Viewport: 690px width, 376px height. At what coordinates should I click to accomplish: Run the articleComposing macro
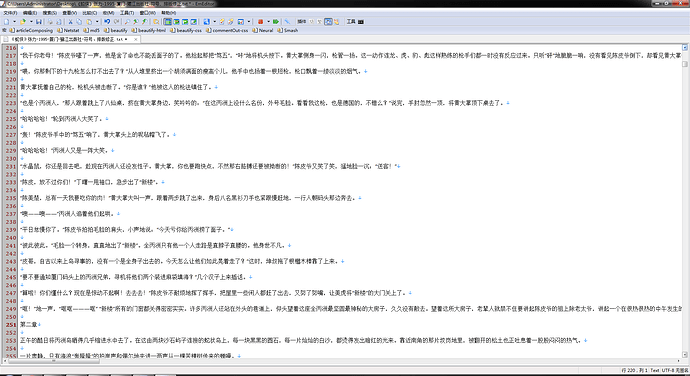31,30
